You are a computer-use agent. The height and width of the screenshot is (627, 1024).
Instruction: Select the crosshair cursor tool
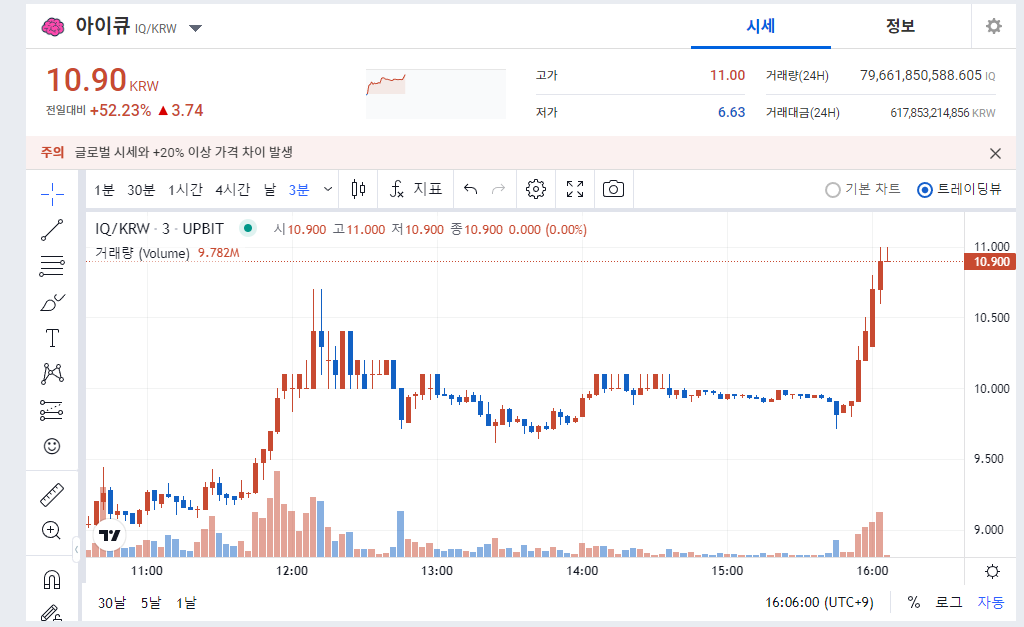tap(52, 193)
